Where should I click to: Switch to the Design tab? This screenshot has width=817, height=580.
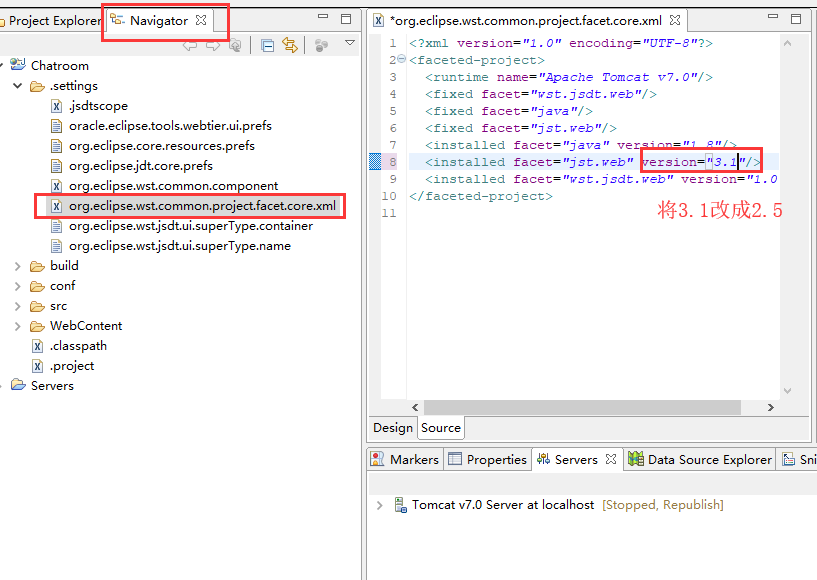[393, 428]
